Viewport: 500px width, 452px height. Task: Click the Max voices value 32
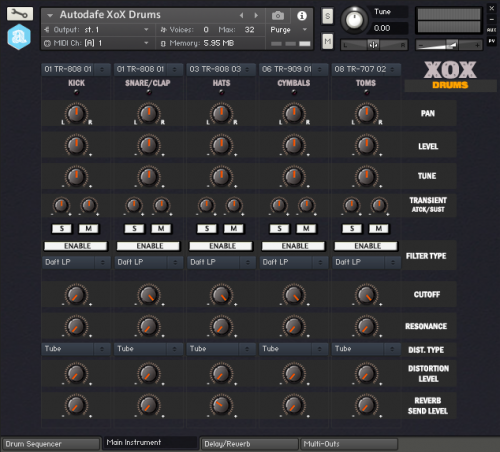[x=250, y=30]
